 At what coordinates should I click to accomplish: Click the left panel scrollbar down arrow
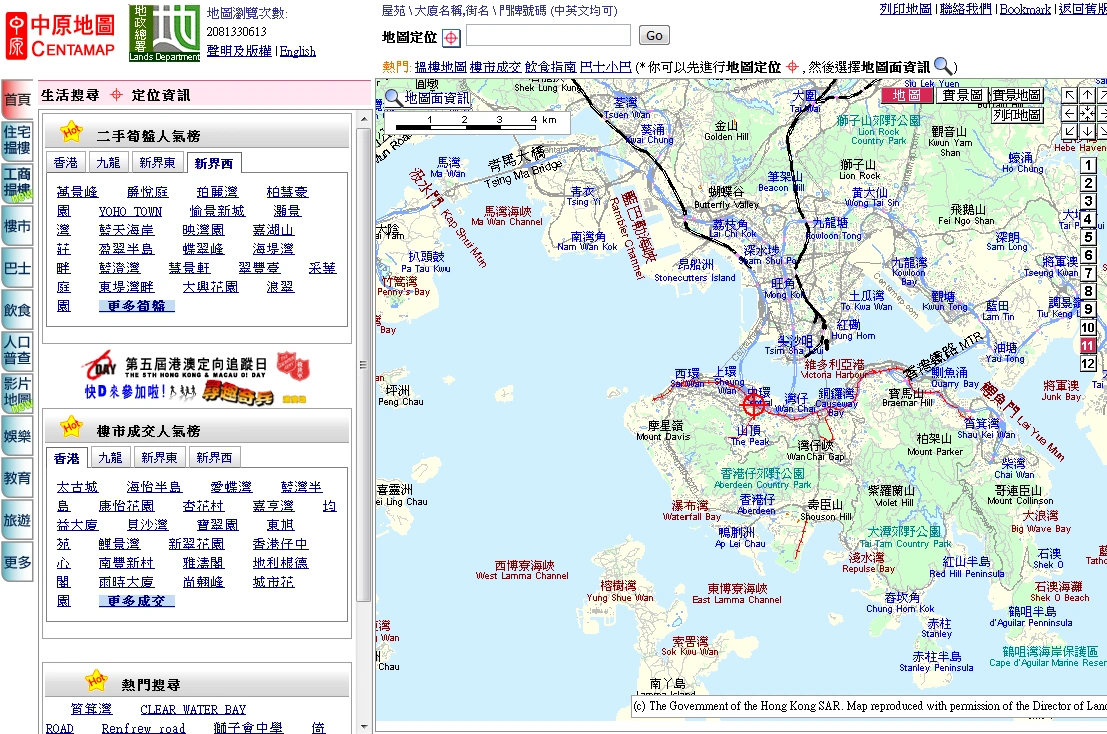tap(364, 725)
